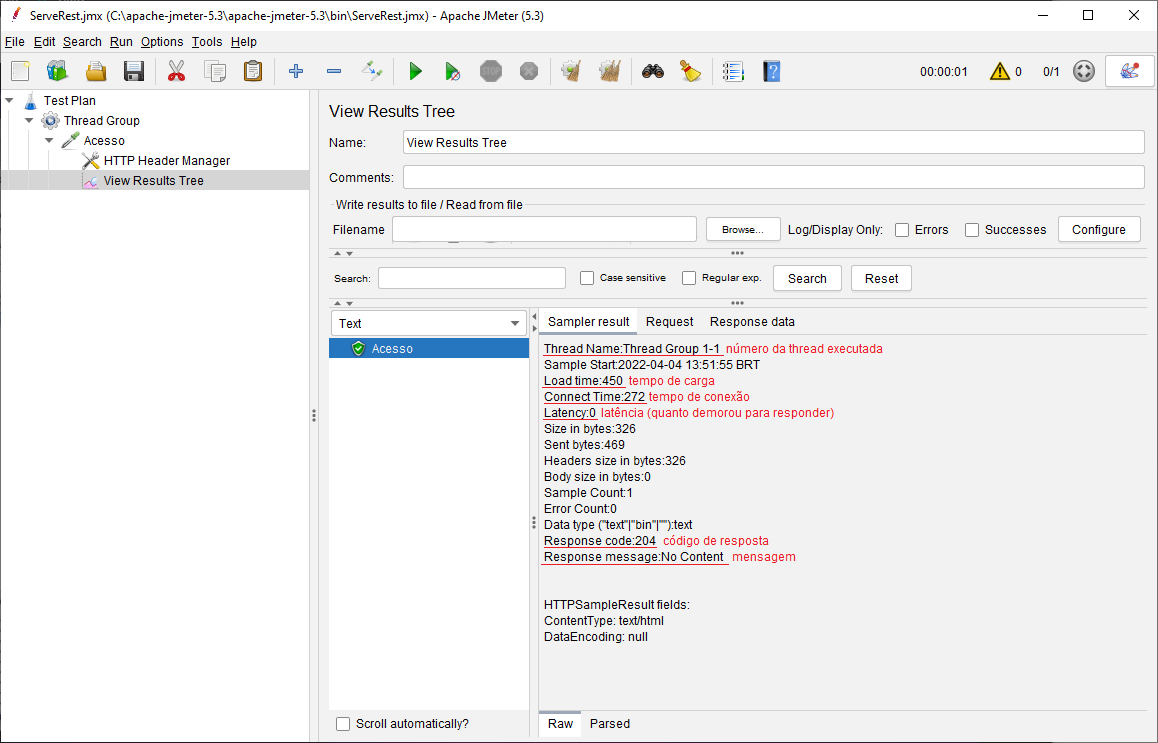
Task: Click the Help menu
Action: click(244, 41)
